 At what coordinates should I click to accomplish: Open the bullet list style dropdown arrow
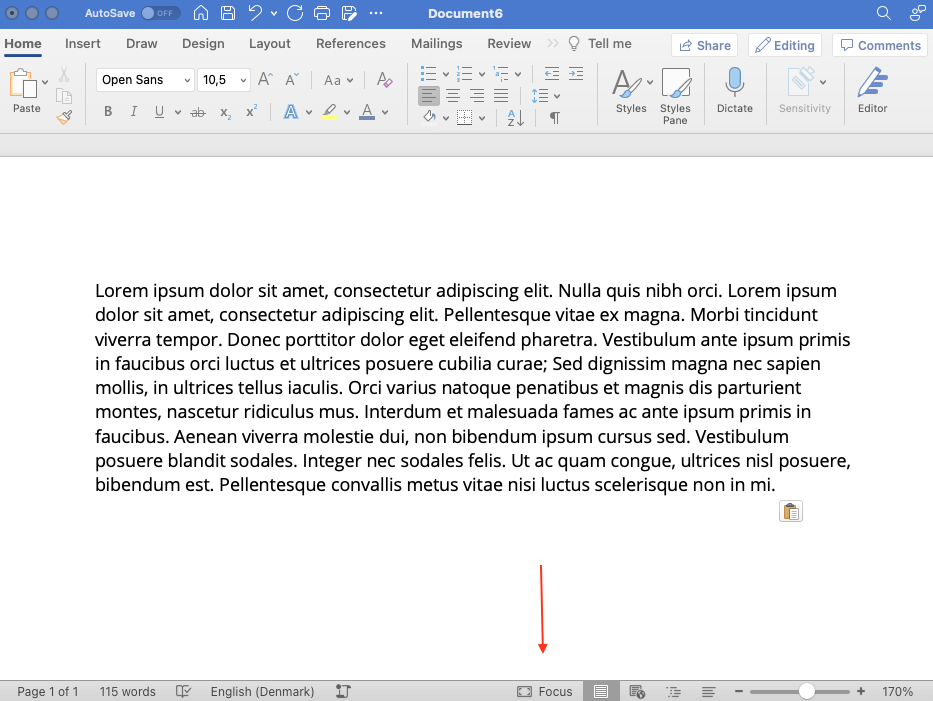pyautogui.click(x=446, y=74)
